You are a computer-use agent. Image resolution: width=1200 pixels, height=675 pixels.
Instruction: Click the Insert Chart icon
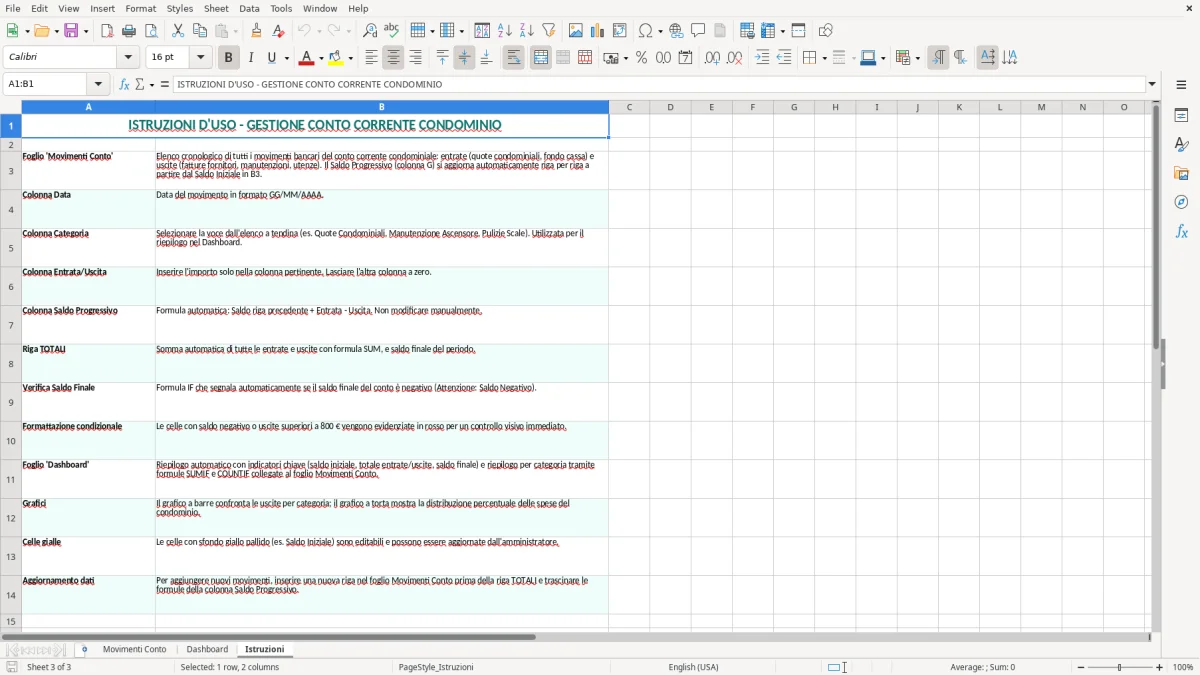[x=598, y=31]
